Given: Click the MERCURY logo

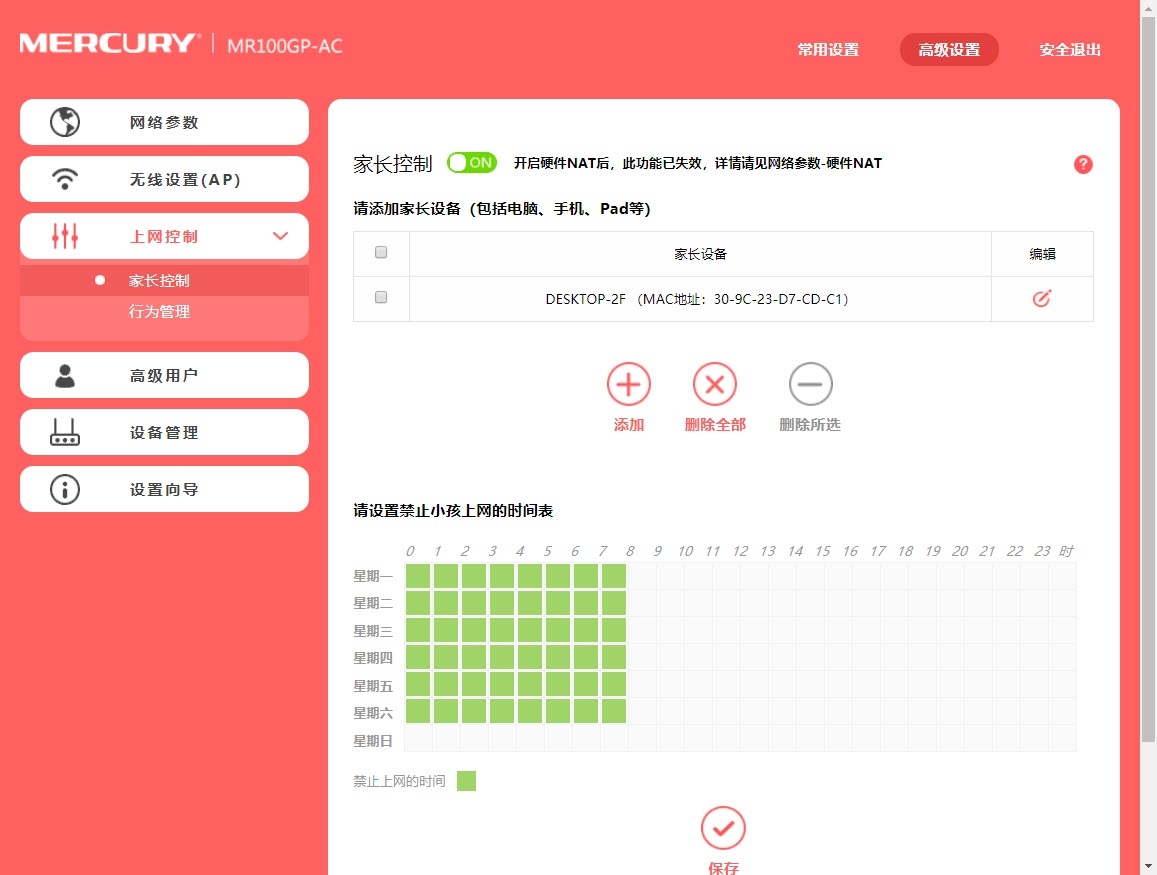Looking at the screenshot, I should point(109,44).
